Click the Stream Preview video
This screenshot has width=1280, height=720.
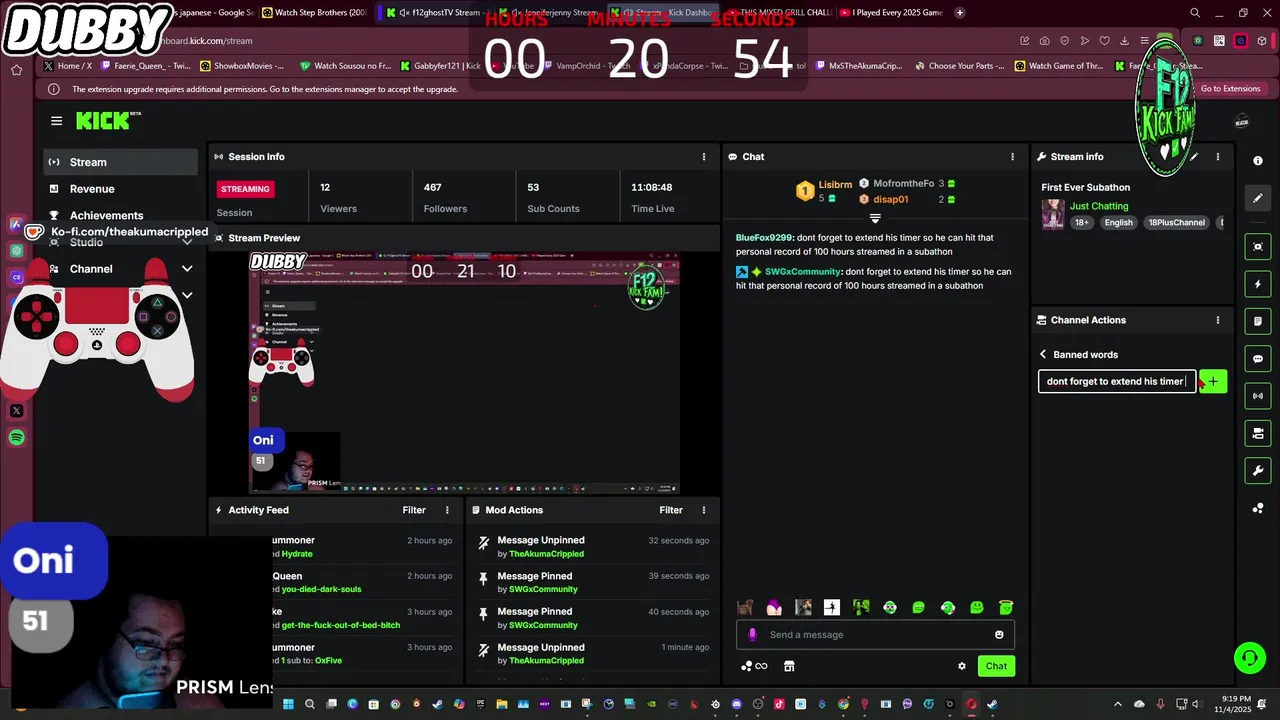464,373
